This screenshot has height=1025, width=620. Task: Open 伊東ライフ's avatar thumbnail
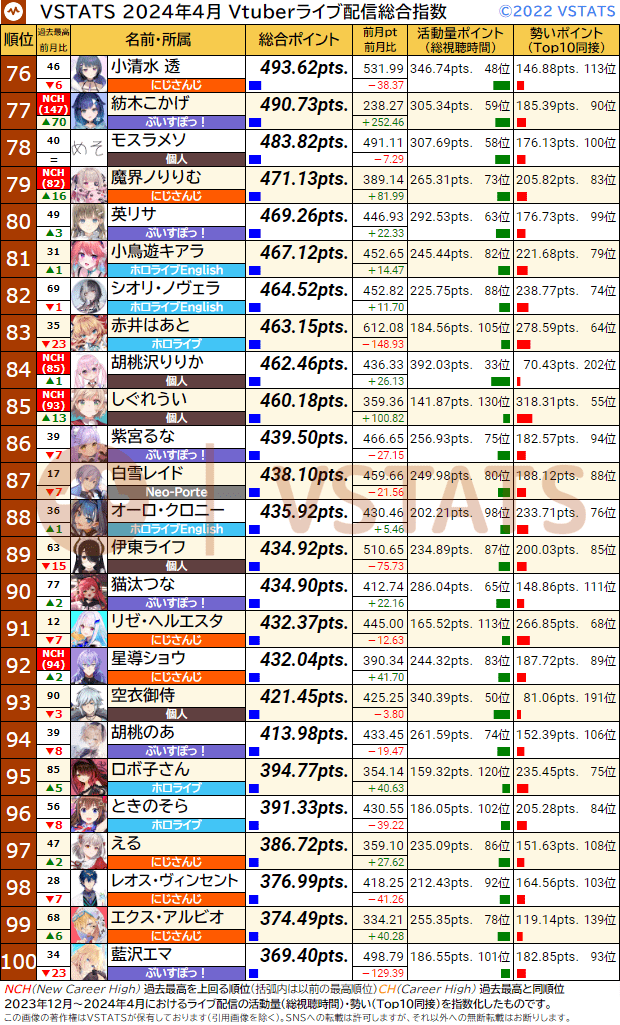(89, 555)
